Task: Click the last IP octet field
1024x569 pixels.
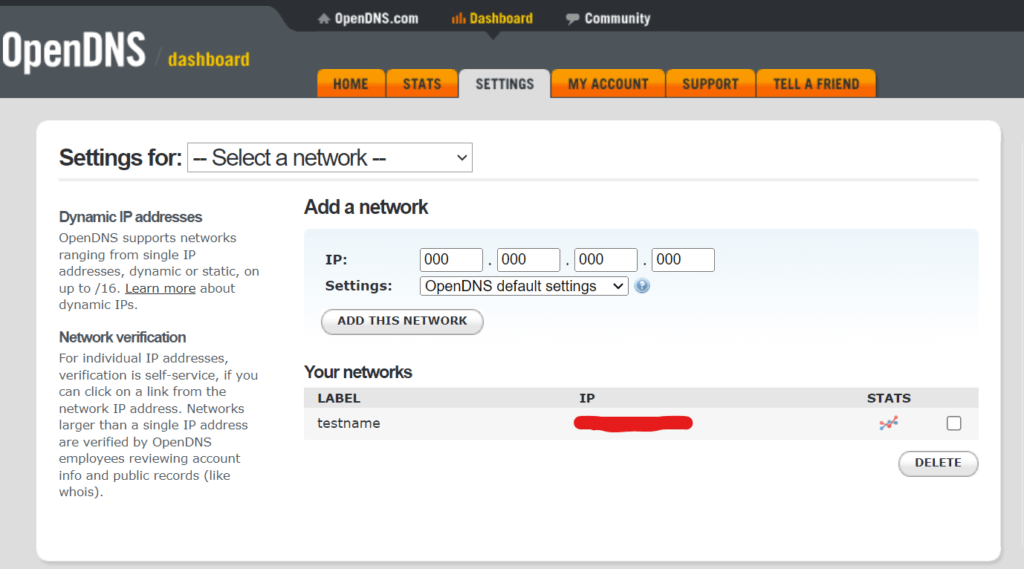Action: (x=683, y=260)
